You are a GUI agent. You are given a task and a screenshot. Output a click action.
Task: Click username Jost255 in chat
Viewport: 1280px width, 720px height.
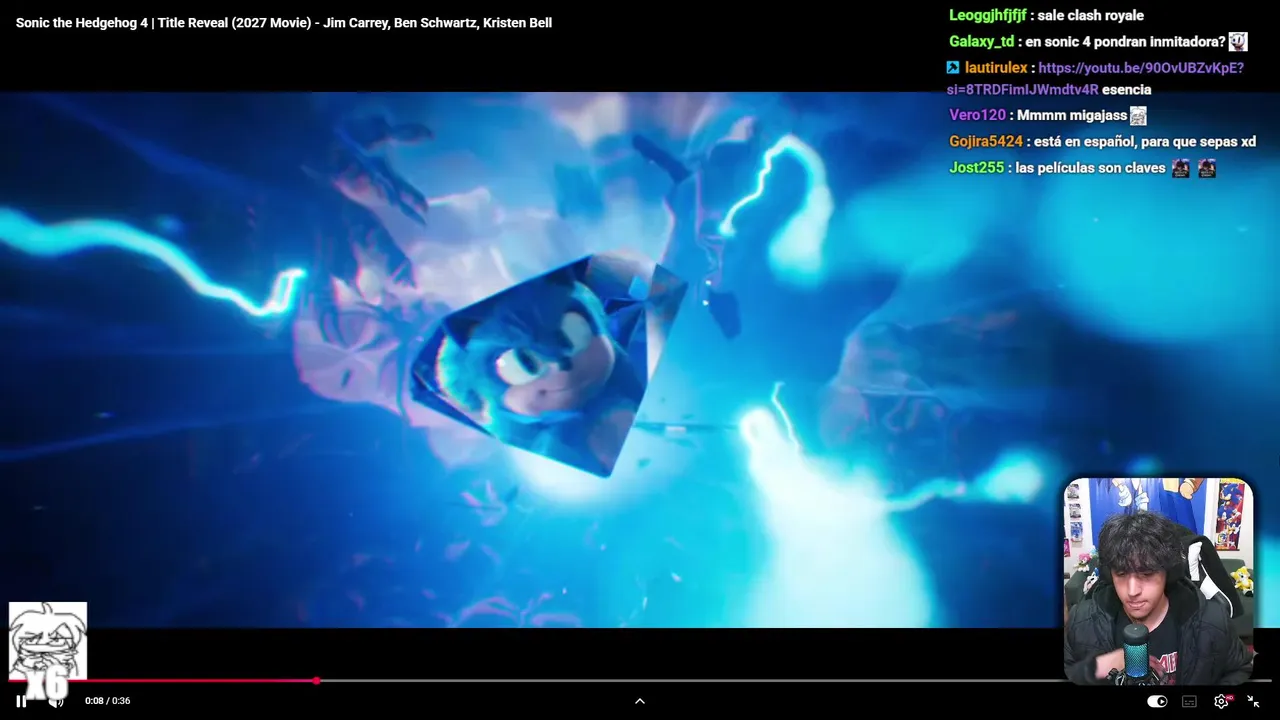tap(976, 167)
